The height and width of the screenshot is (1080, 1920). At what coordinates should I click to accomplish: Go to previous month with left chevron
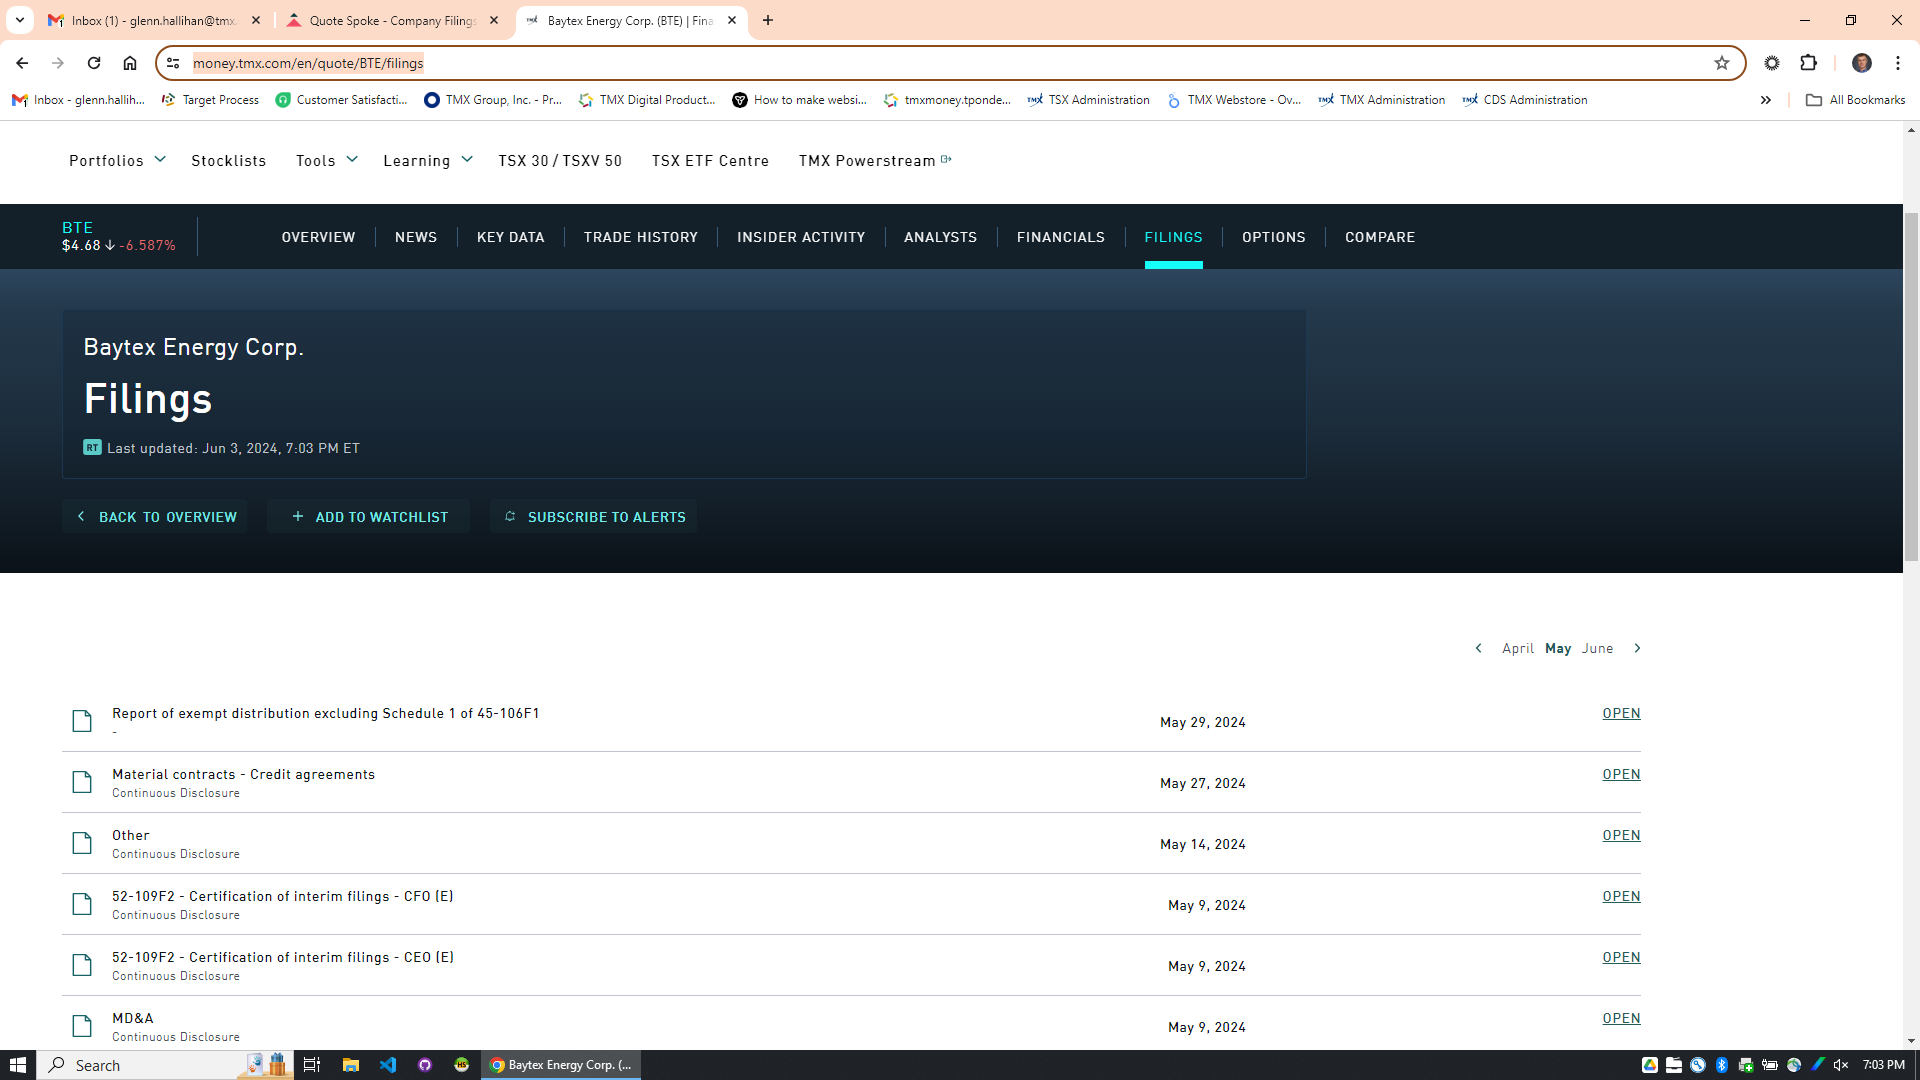[1479, 648]
